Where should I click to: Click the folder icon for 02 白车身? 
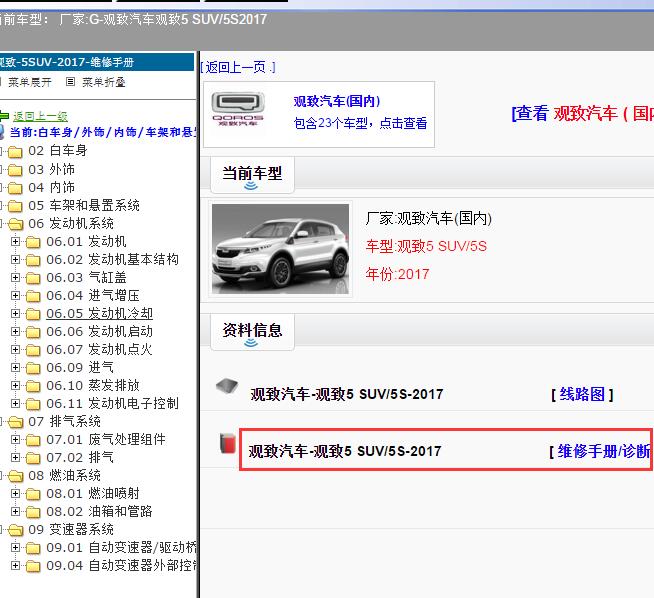[15, 151]
